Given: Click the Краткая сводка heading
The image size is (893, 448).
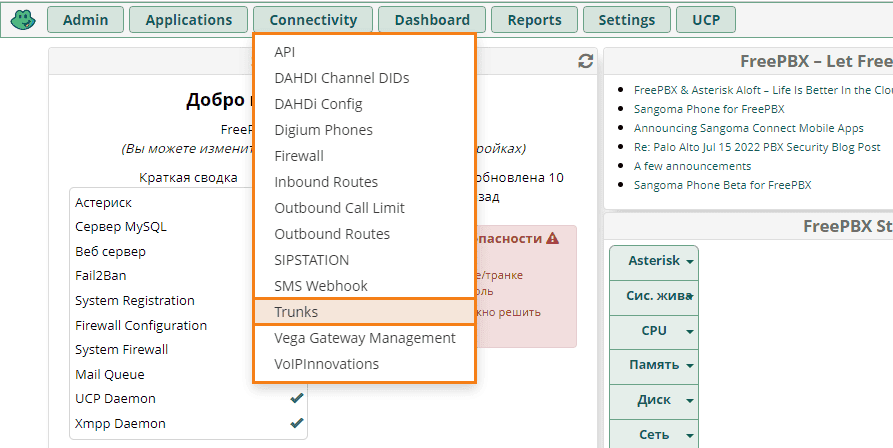Looking at the screenshot, I should pos(189,178).
